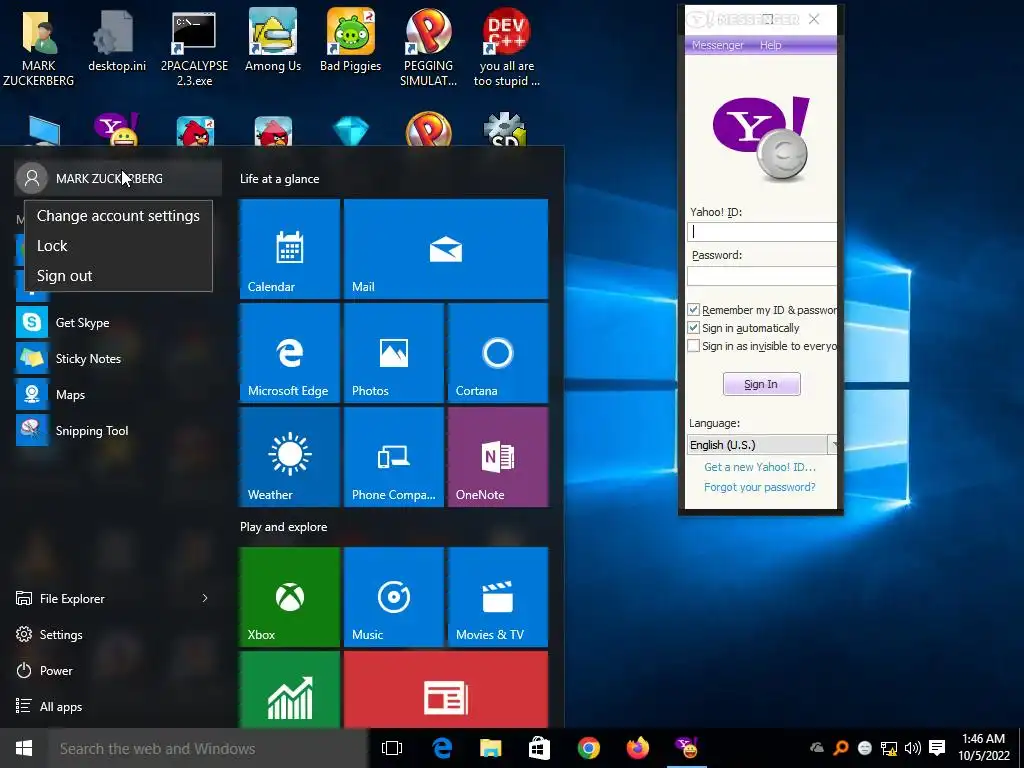This screenshot has height=768, width=1024.
Task: Open File Explorer taskbar icon
Action: 490,748
